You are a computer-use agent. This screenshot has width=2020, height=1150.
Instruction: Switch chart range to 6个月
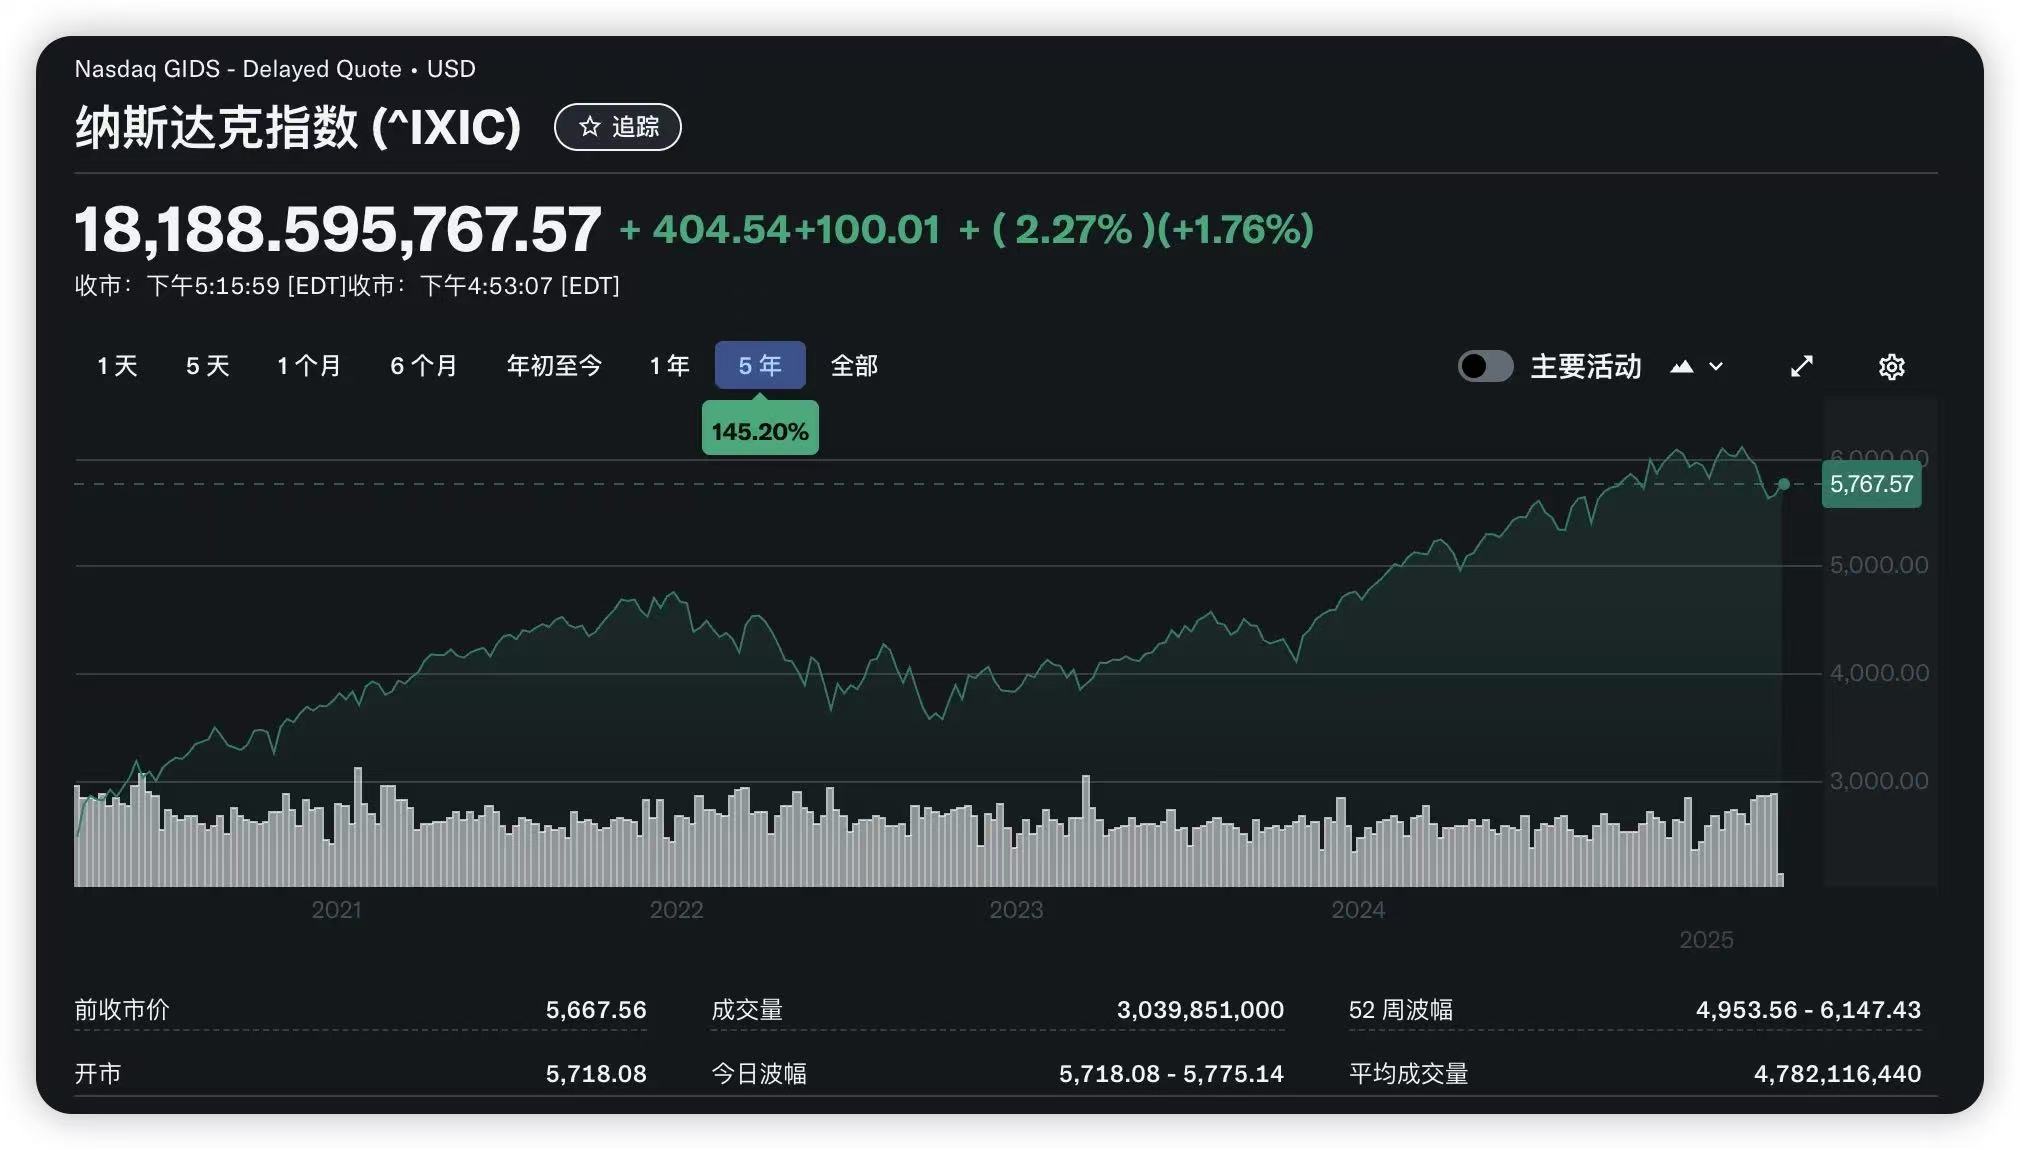pos(424,366)
